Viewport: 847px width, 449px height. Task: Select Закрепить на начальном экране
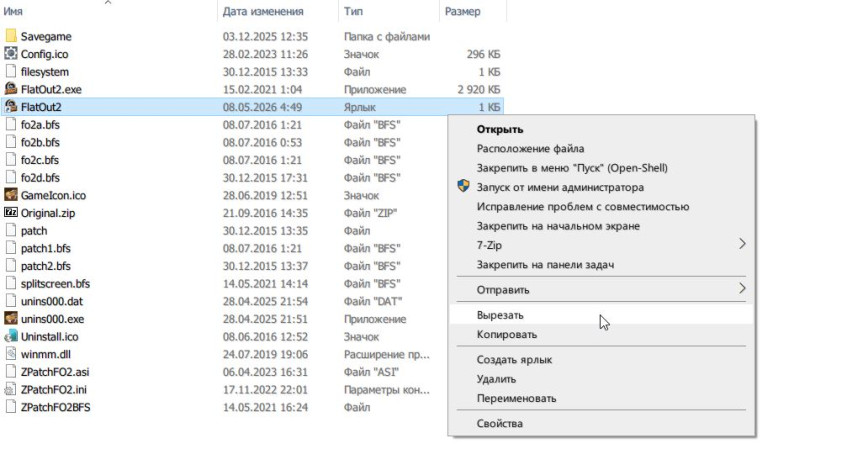click(558, 226)
